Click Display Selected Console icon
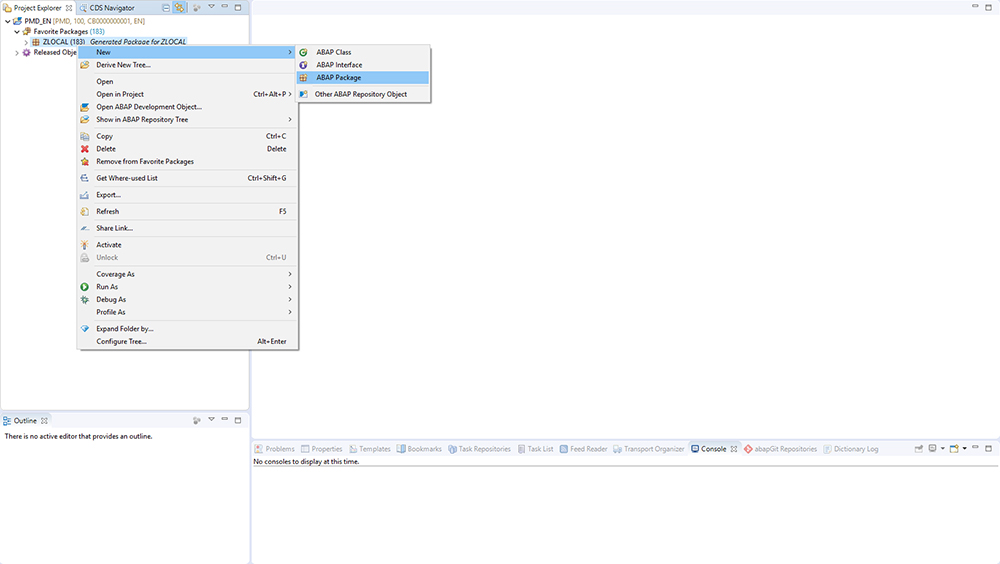 [932, 449]
